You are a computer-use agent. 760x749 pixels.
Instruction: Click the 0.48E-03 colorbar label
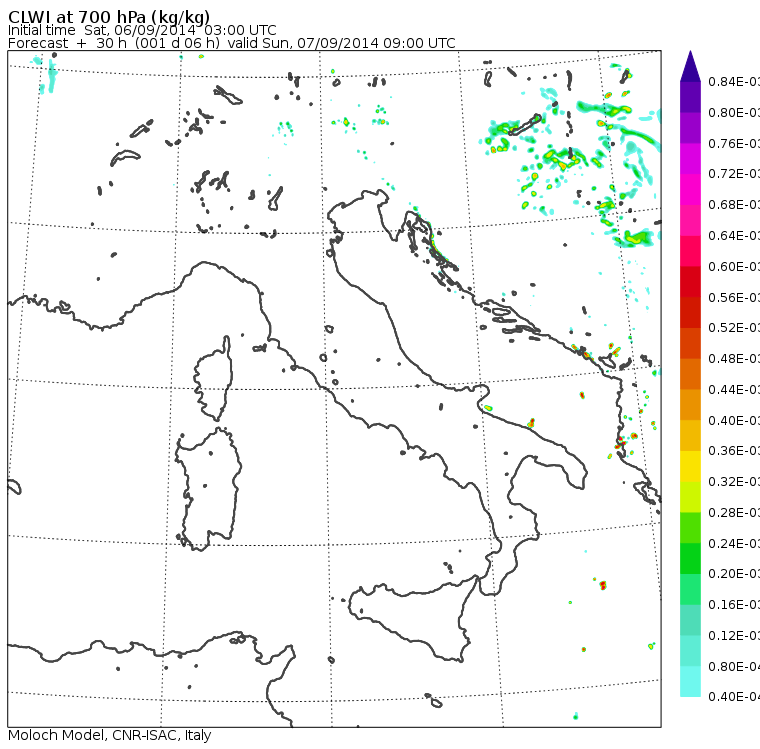point(734,359)
